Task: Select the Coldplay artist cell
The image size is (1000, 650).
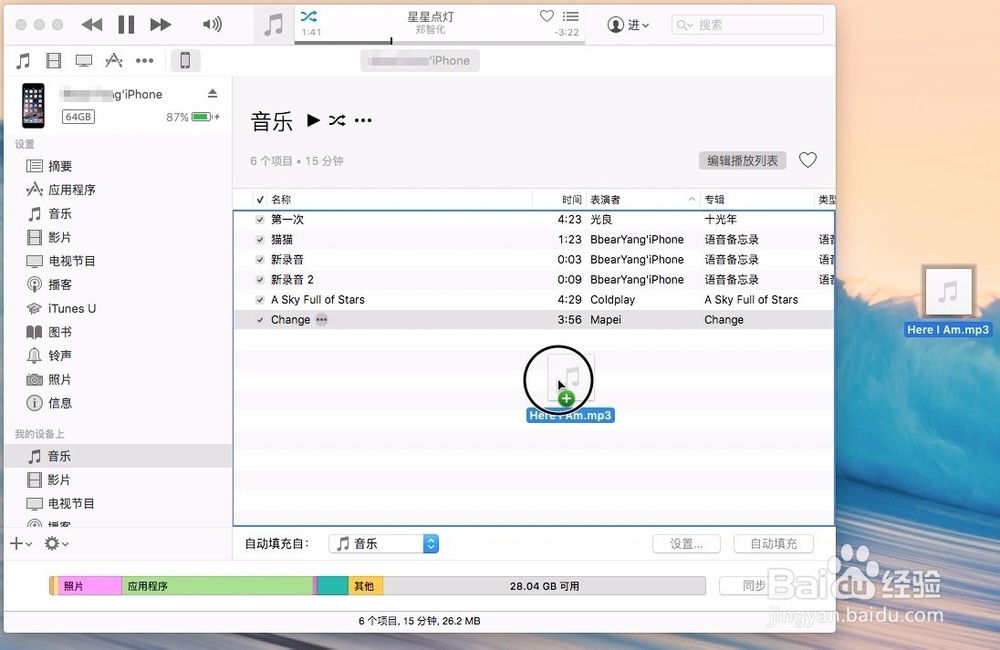Action: 612,299
